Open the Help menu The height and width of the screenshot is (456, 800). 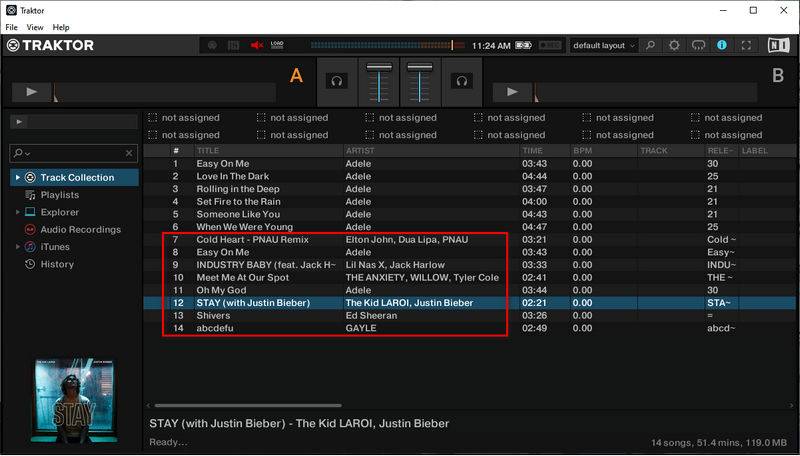[x=61, y=28]
